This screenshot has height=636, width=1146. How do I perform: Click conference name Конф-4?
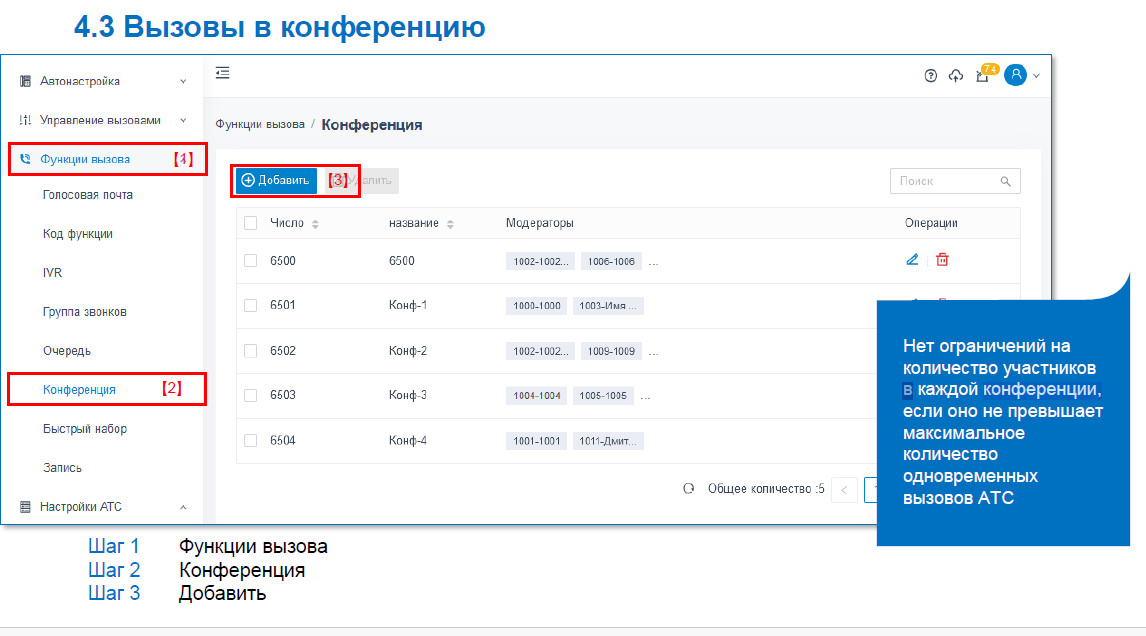pos(408,441)
